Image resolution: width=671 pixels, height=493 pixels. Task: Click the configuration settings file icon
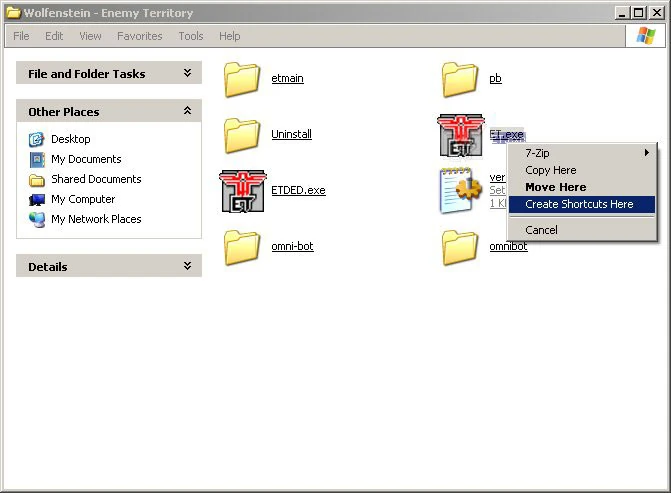pos(460,190)
